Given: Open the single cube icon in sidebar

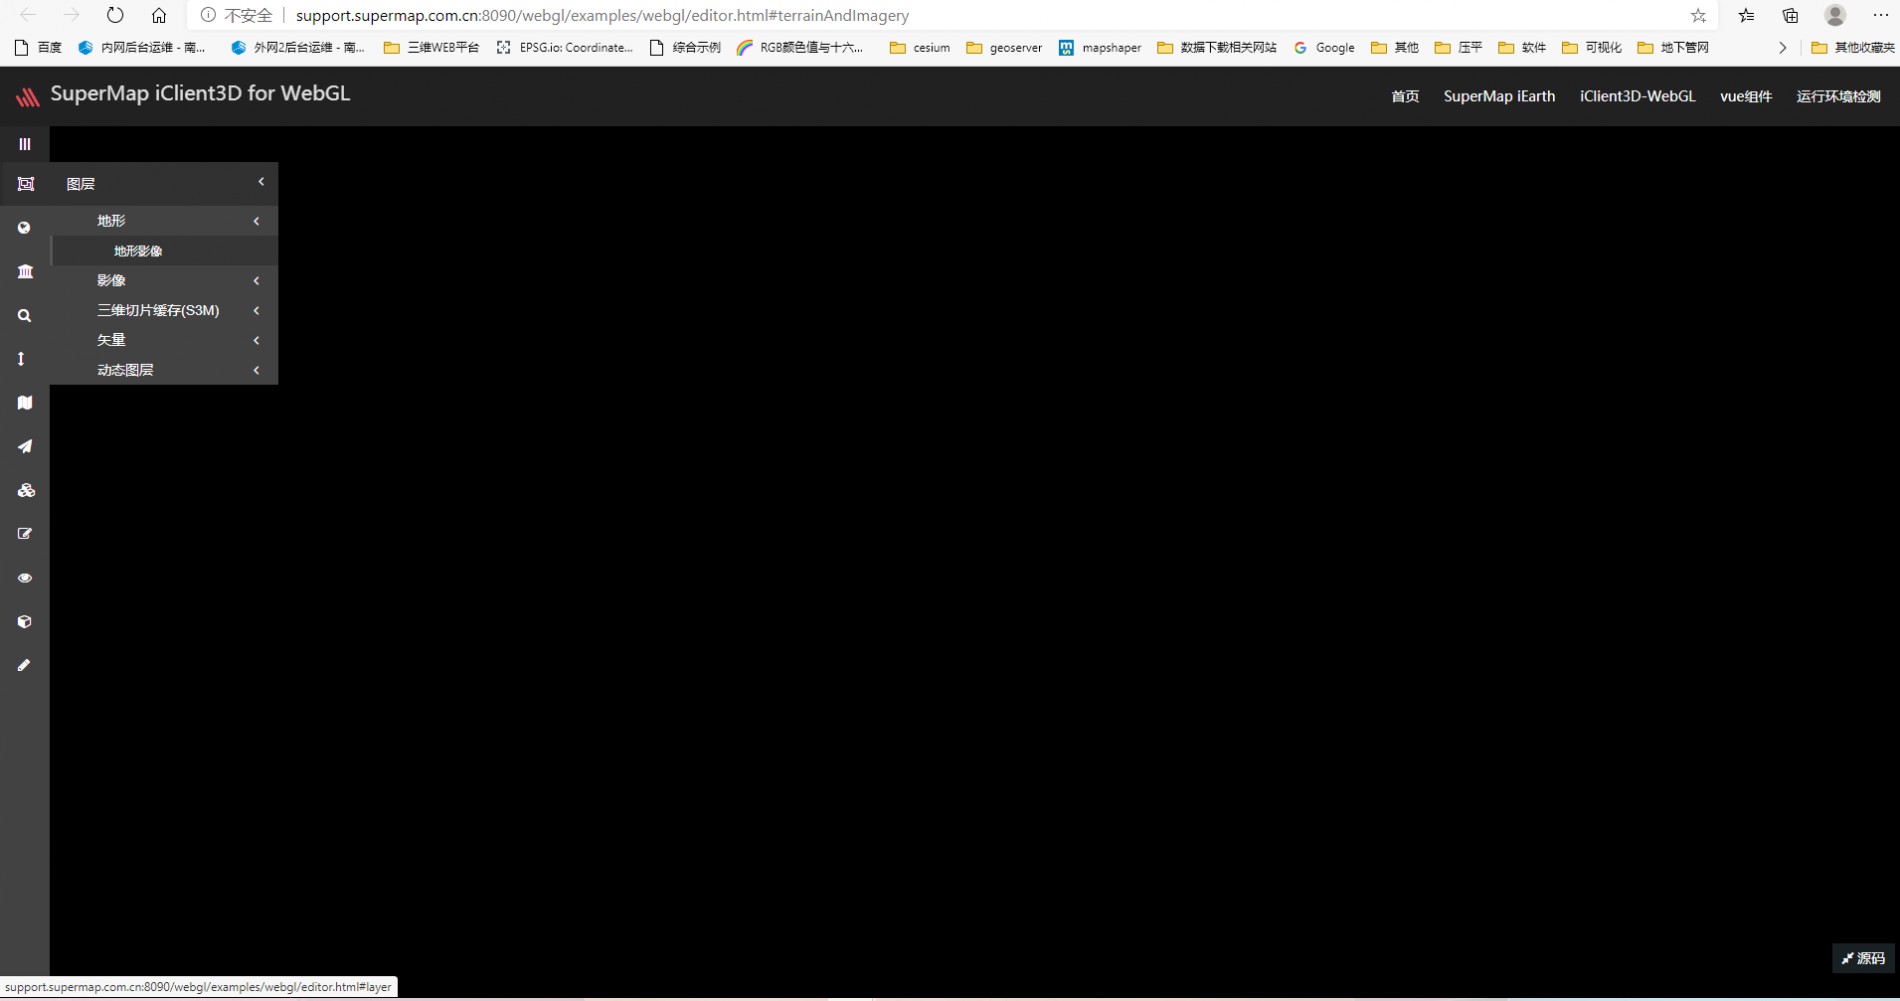Looking at the screenshot, I should 25,621.
